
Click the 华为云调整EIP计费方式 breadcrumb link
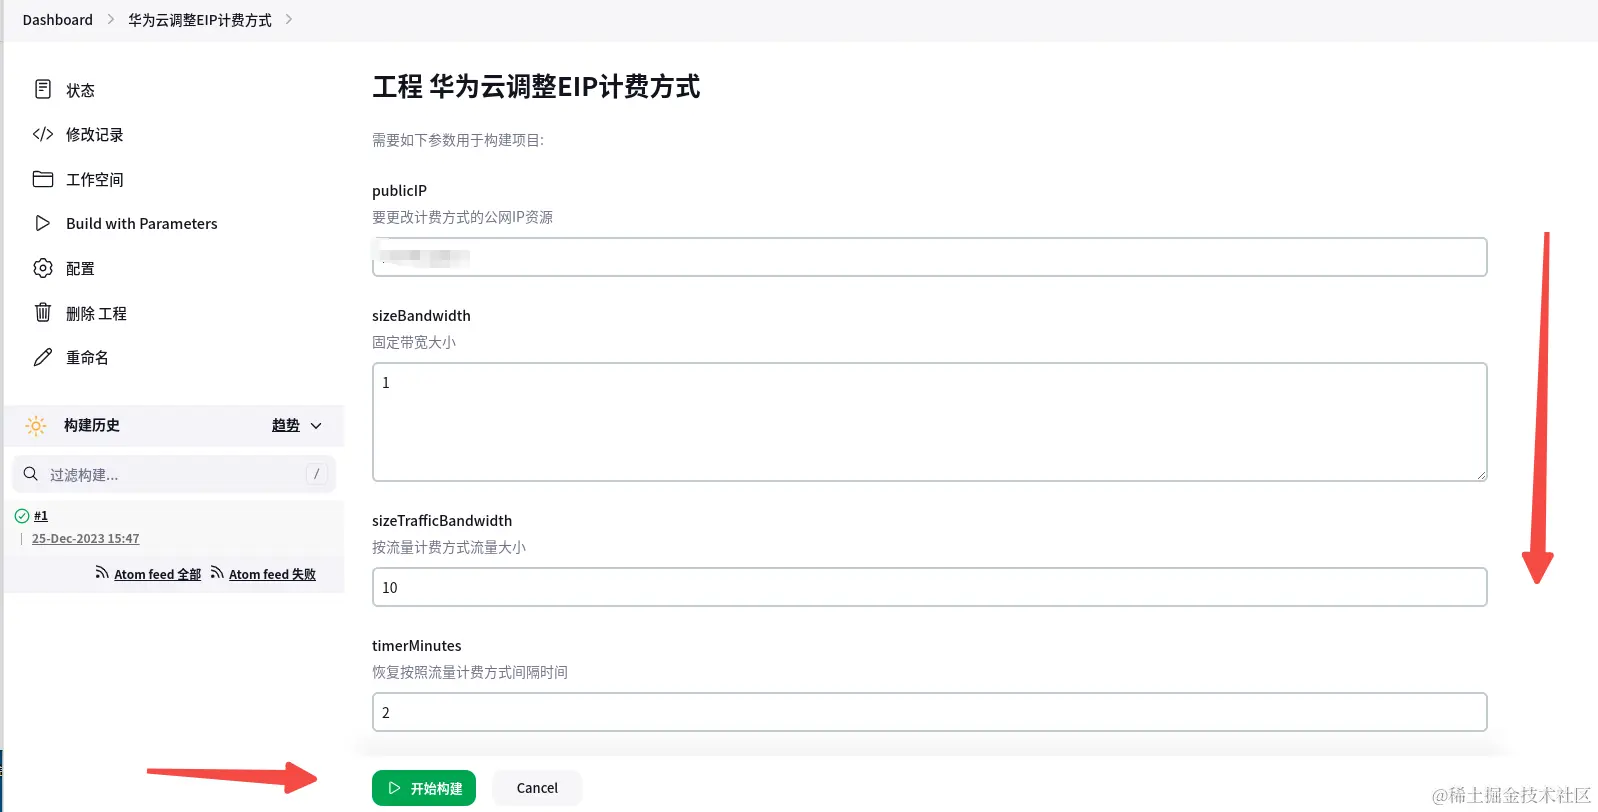pyautogui.click(x=200, y=20)
